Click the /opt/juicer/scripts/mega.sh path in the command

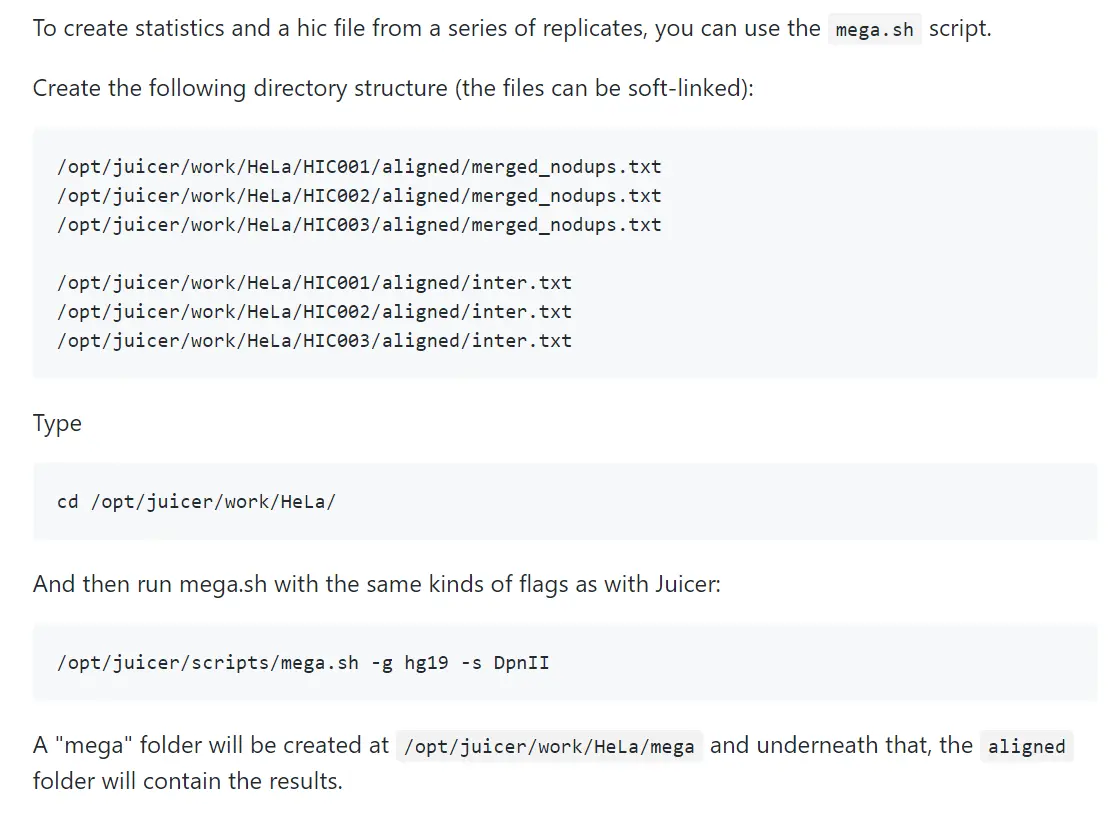coord(208,663)
